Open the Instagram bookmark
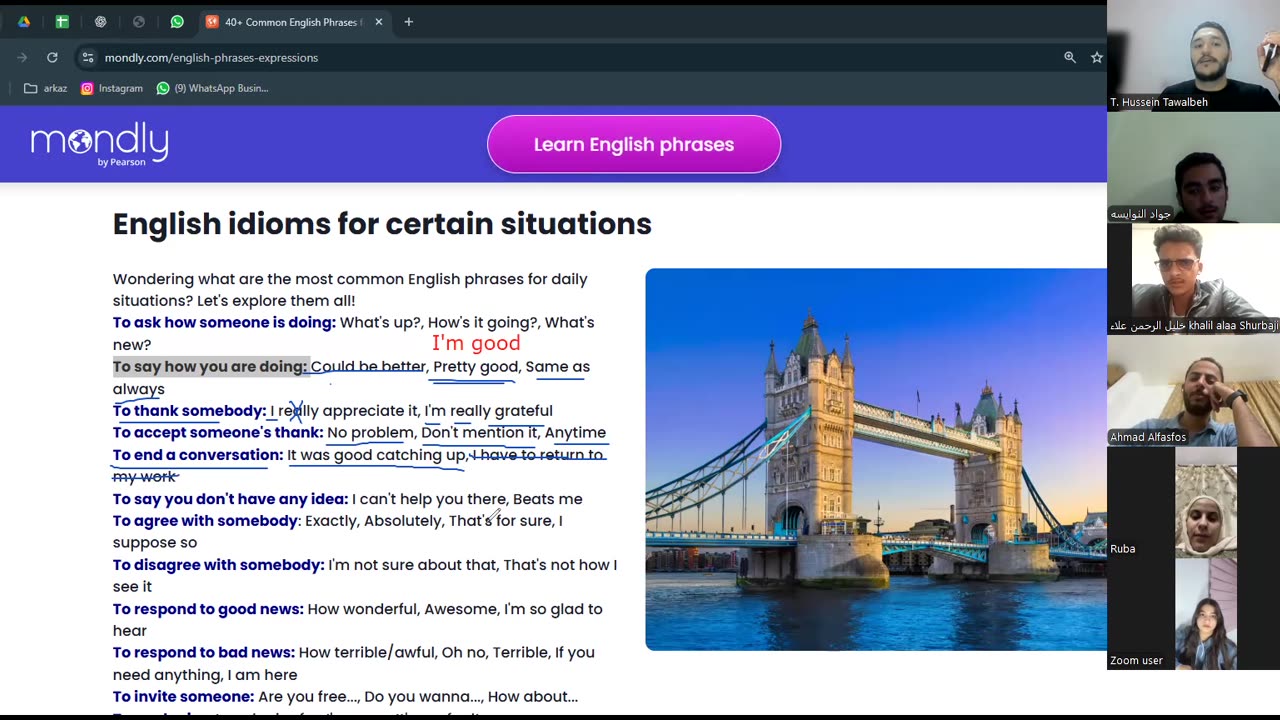The height and width of the screenshot is (720, 1280). tap(112, 88)
